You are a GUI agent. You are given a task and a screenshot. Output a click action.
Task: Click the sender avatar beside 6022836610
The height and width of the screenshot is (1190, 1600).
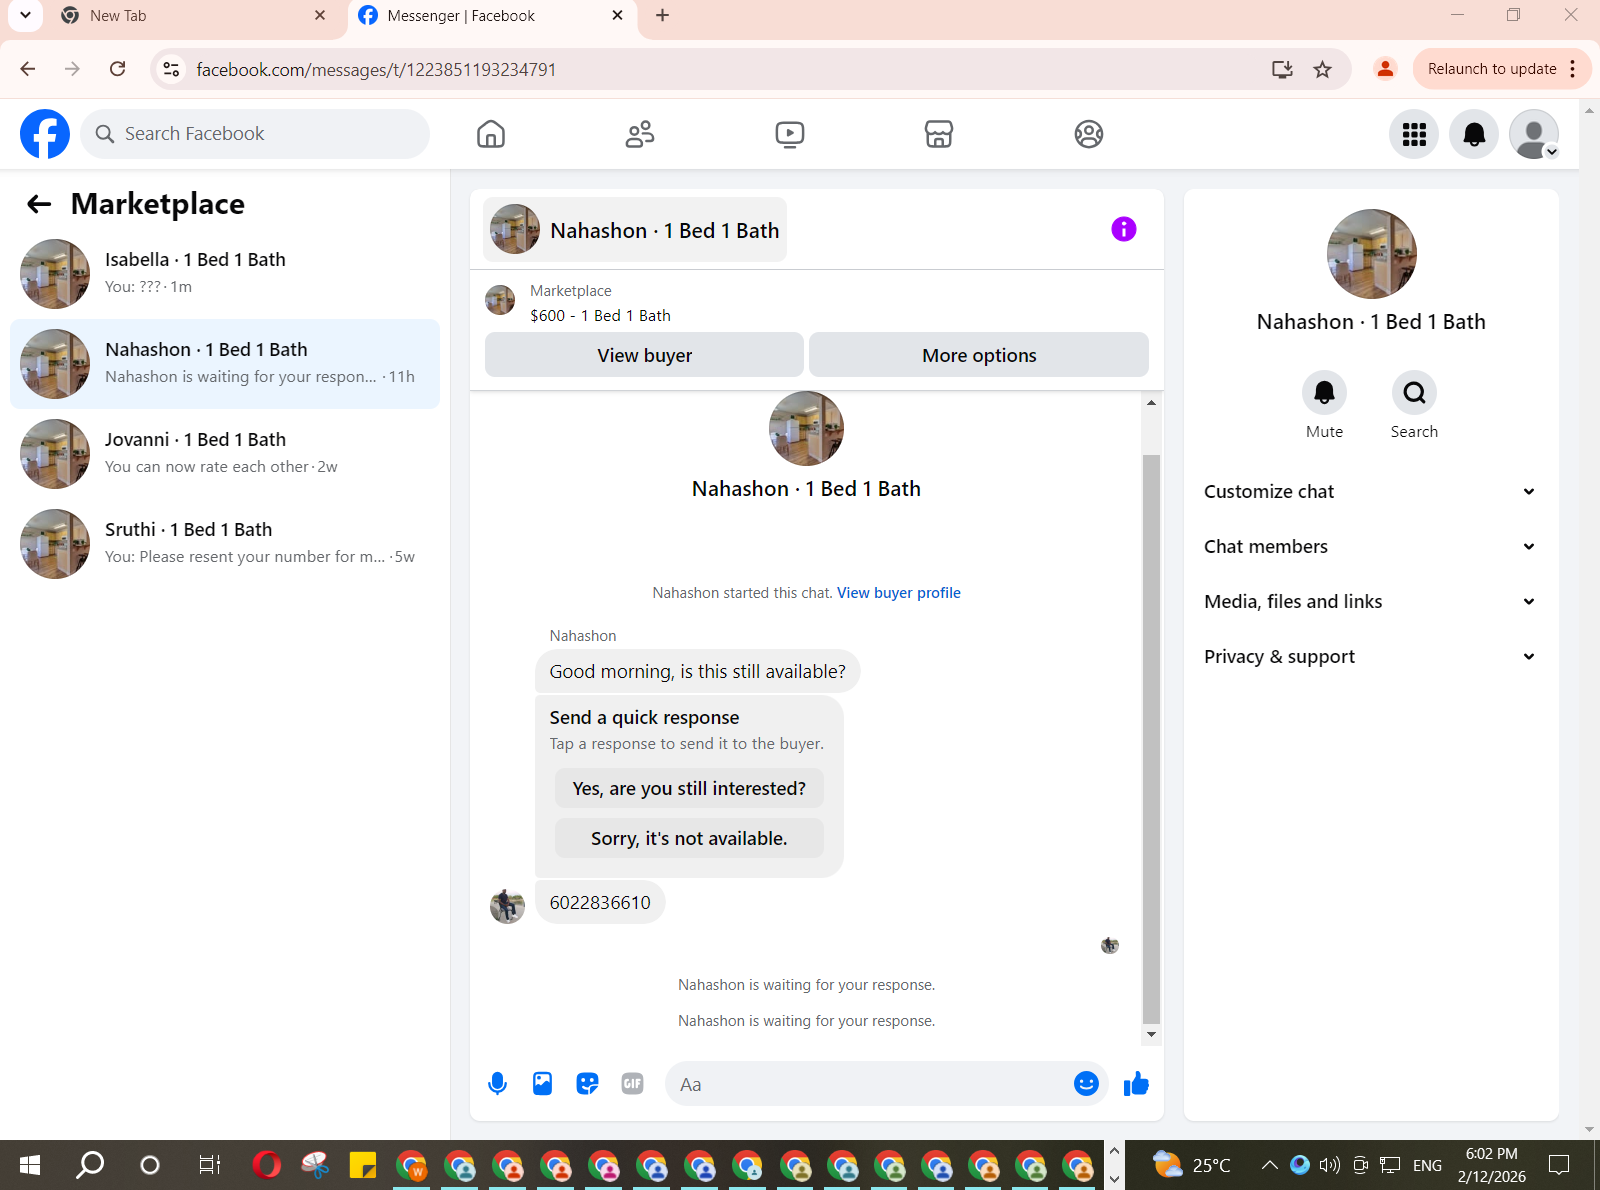[507, 906]
